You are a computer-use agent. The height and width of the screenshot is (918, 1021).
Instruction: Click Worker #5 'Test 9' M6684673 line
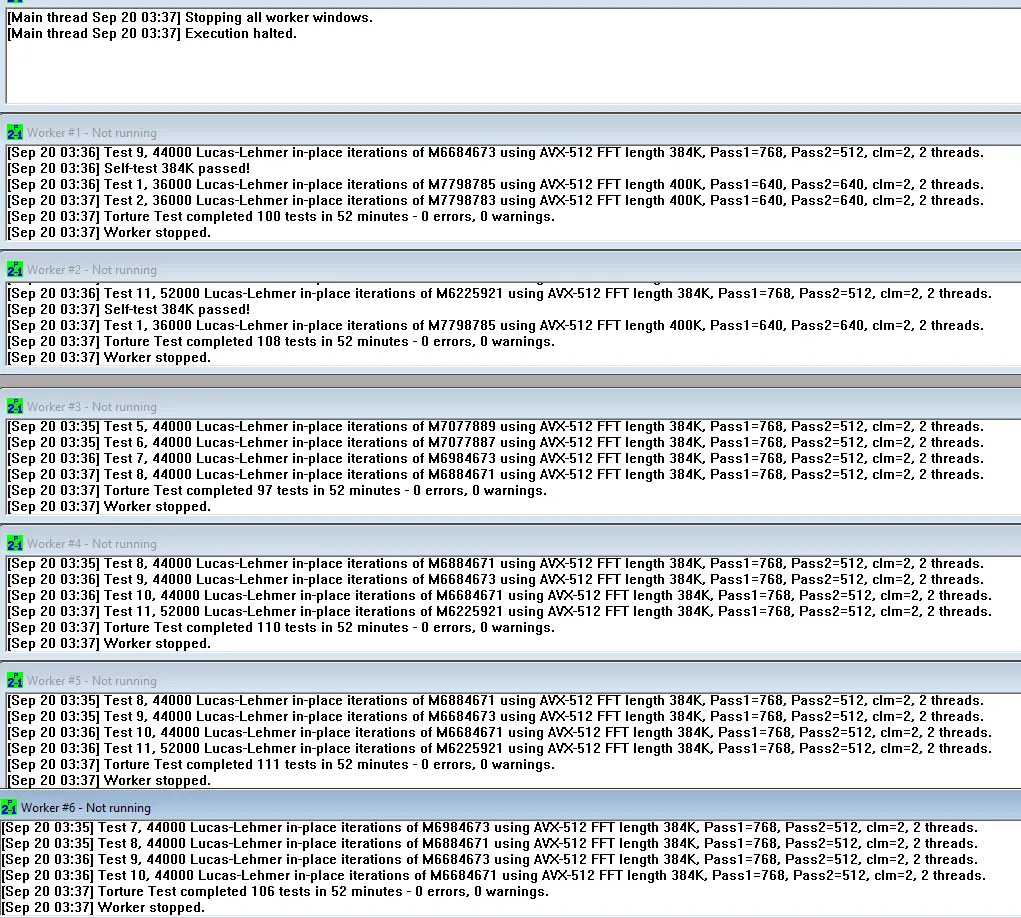tap(496, 716)
